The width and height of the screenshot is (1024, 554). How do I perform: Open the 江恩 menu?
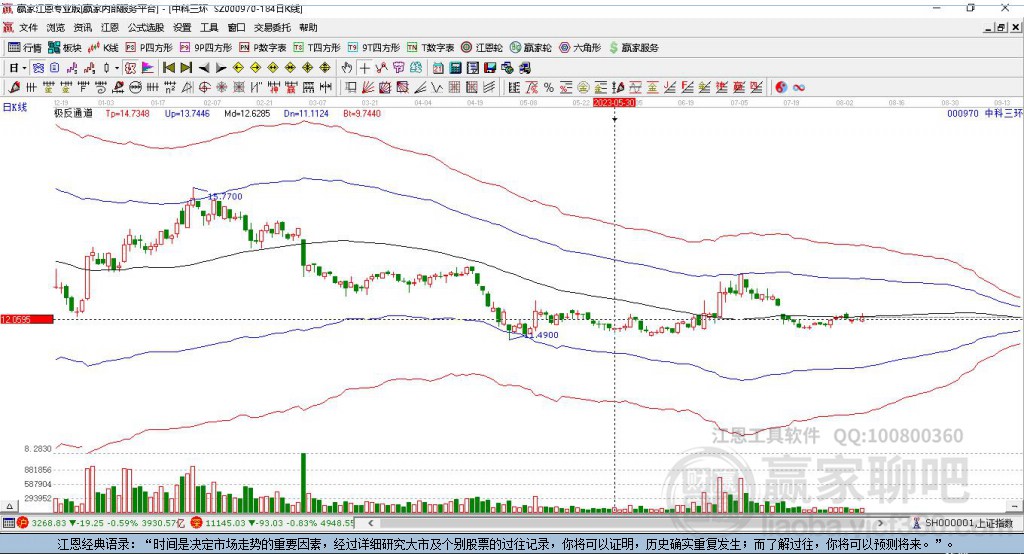tap(110, 27)
